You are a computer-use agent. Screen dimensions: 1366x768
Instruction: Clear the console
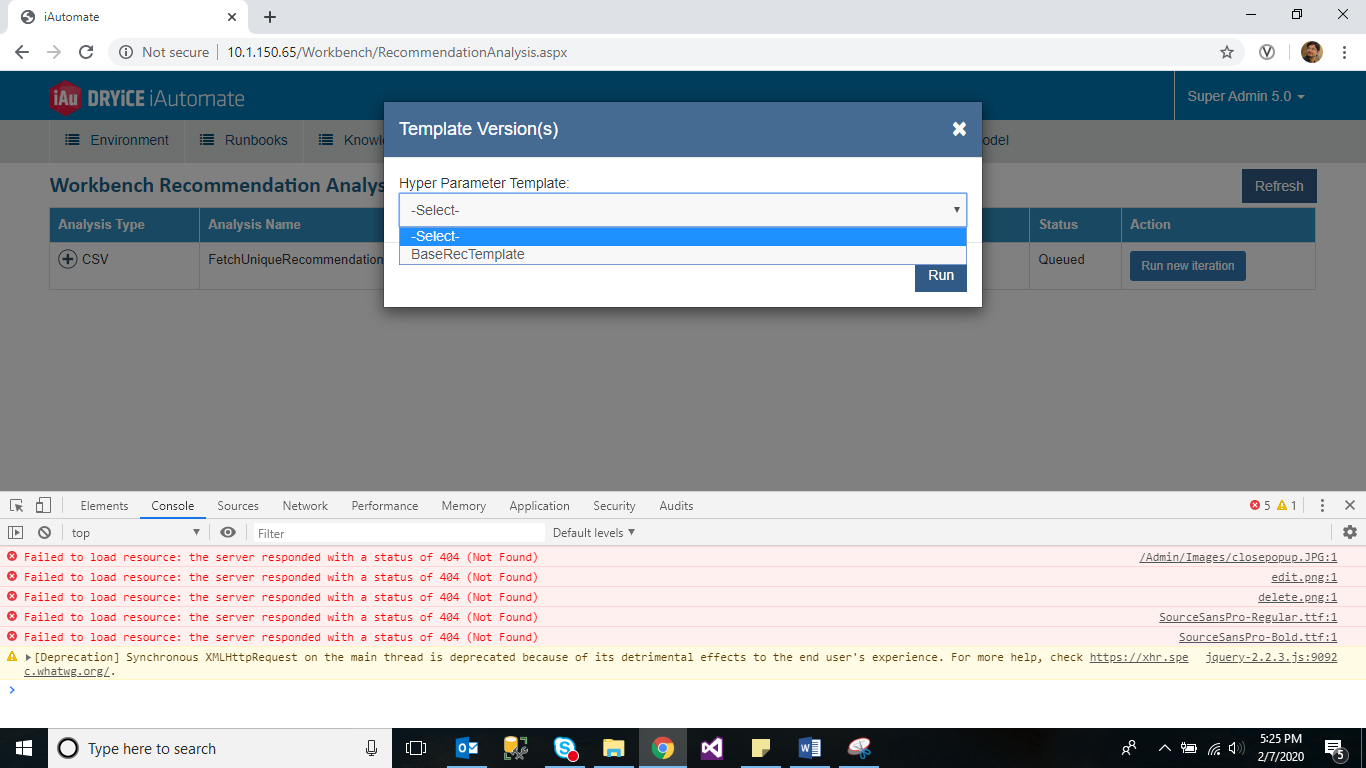click(44, 533)
